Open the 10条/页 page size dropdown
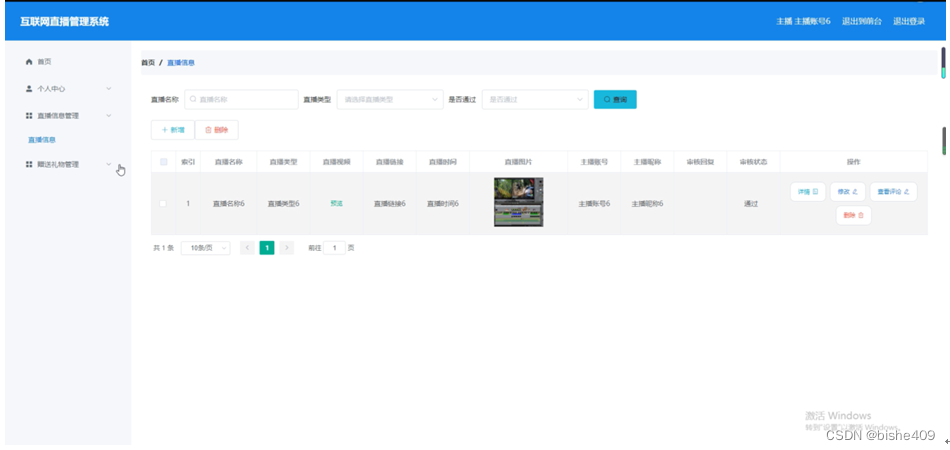The image size is (950, 450). tap(205, 248)
